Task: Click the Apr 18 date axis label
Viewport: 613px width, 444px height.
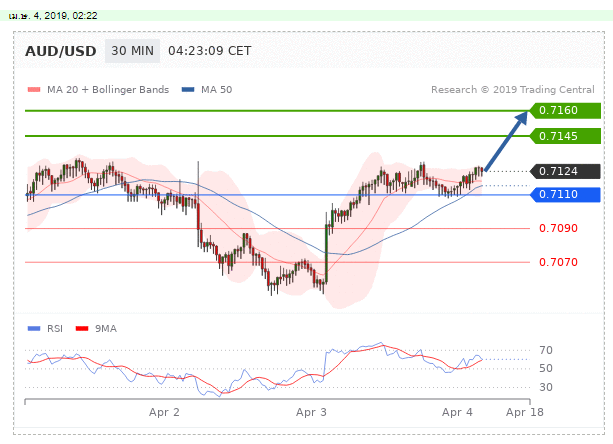Action: [x=525, y=412]
